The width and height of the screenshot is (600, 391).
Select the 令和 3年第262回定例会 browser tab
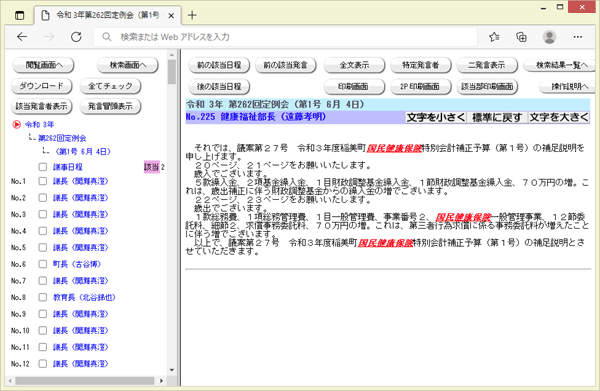(108, 15)
